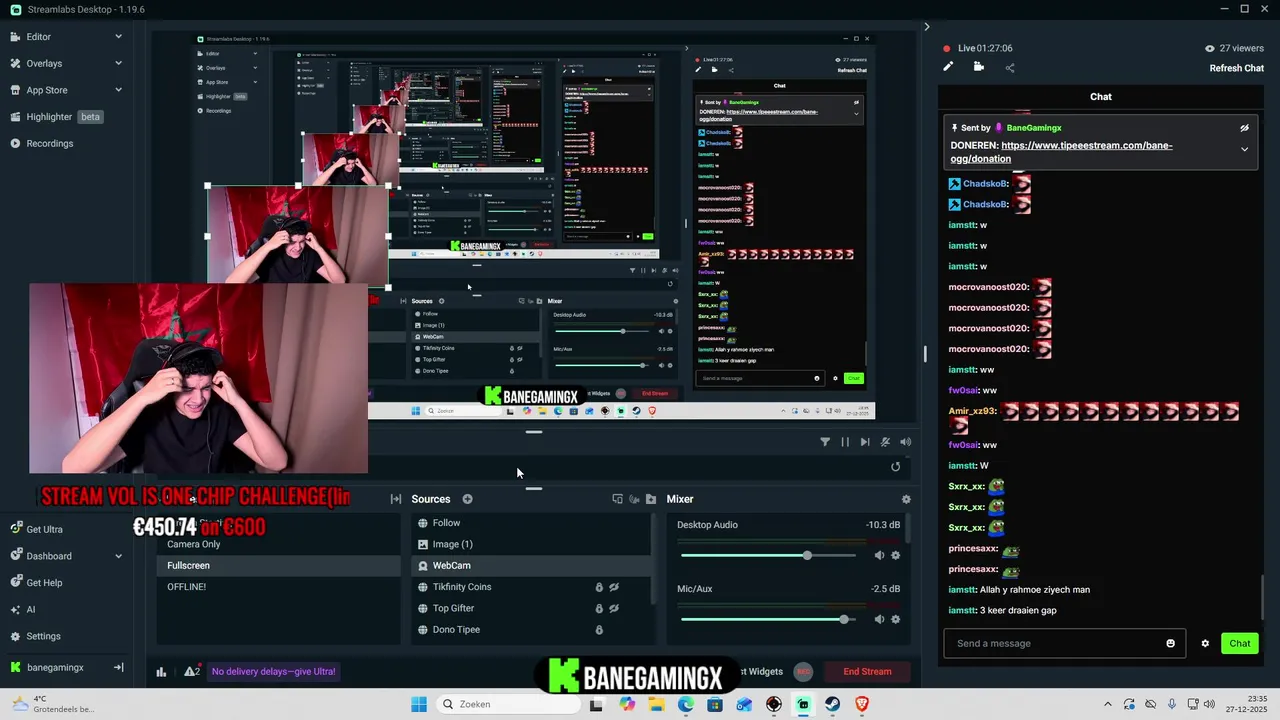Viewport: 1280px width, 720px height.
Task: Click End Stream button
Action: pos(867,672)
